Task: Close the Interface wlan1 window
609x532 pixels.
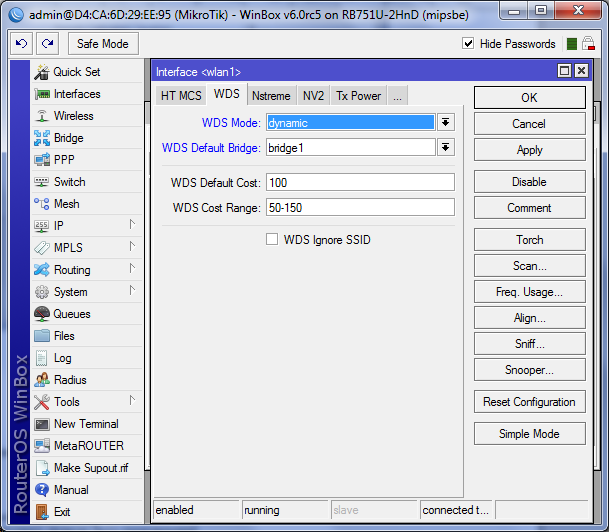Action: 581,71
